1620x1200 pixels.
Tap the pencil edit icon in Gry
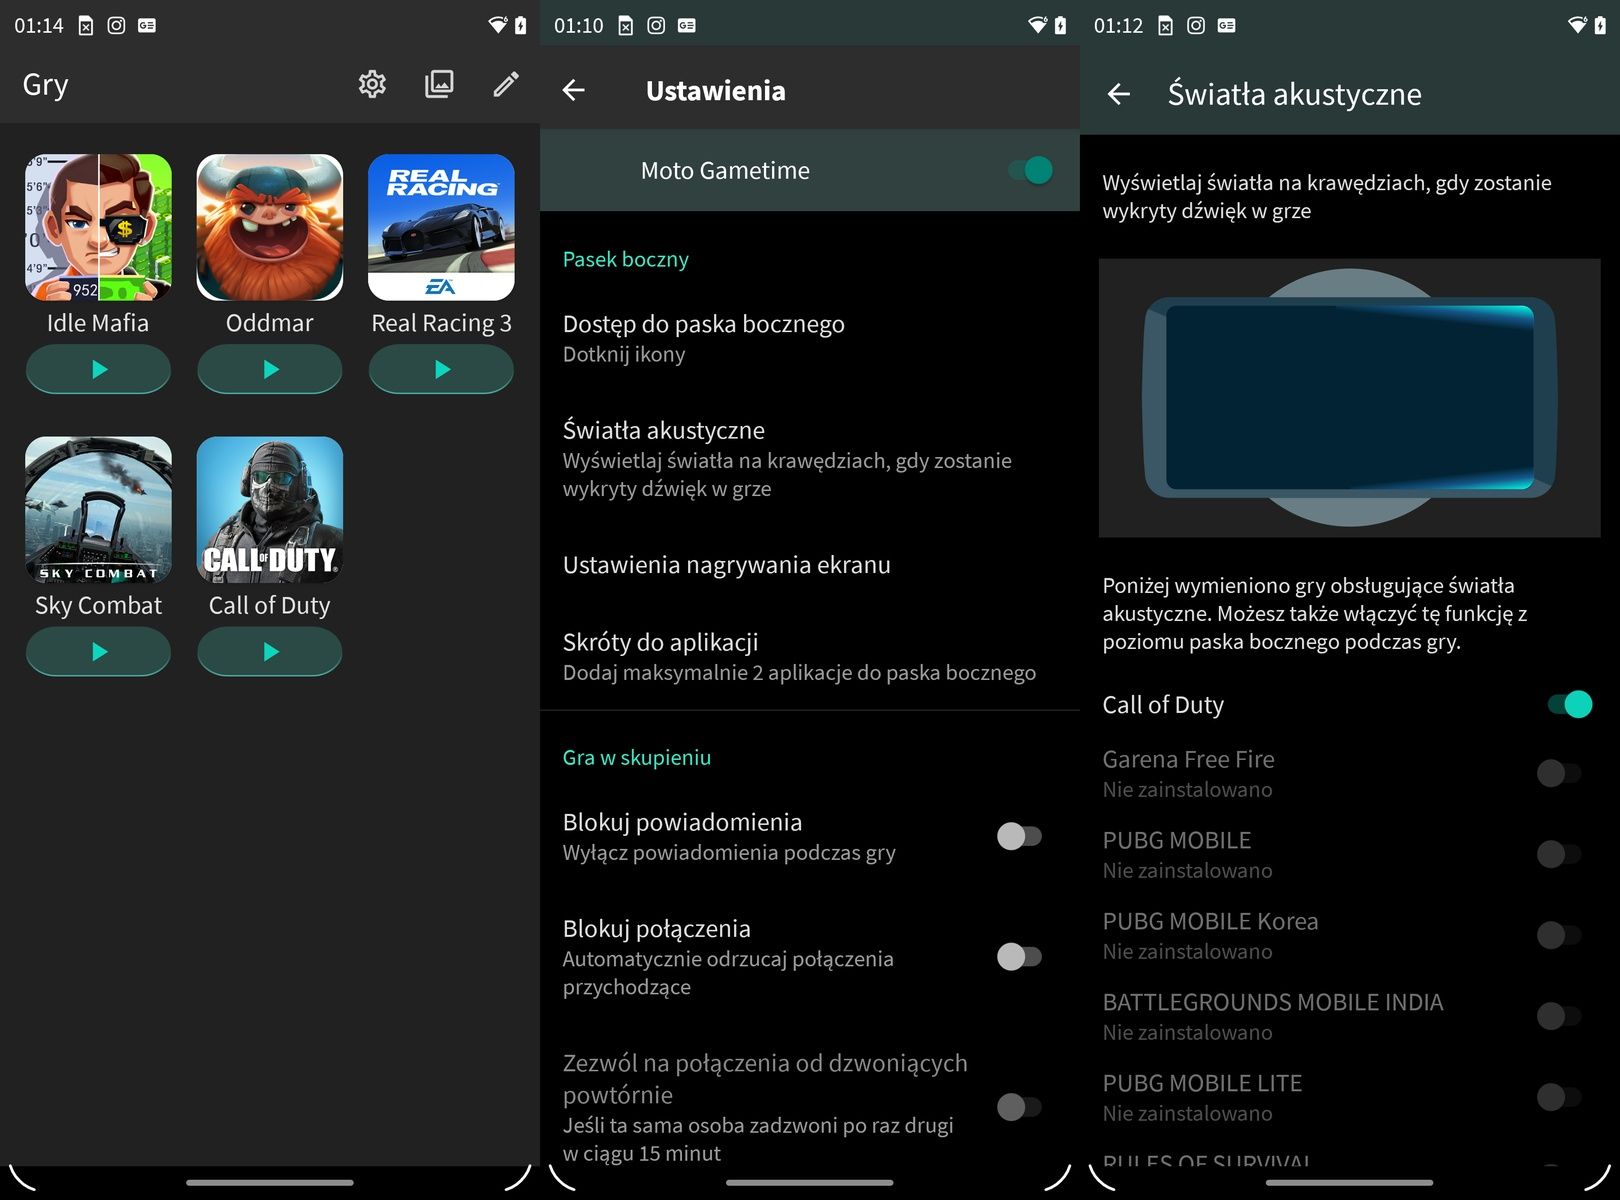pos(506,84)
